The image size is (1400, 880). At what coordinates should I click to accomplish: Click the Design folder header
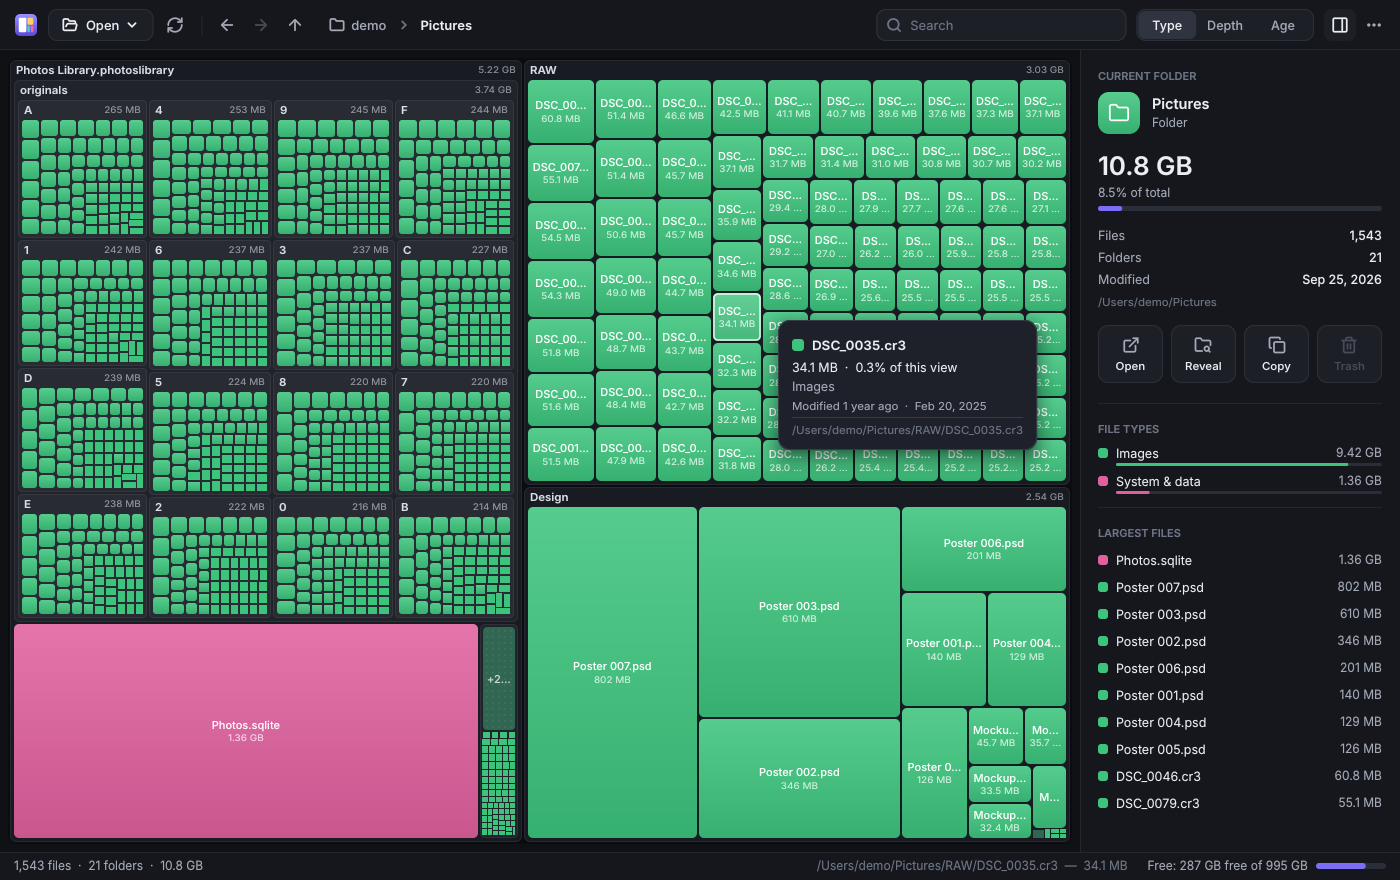click(x=797, y=497)
